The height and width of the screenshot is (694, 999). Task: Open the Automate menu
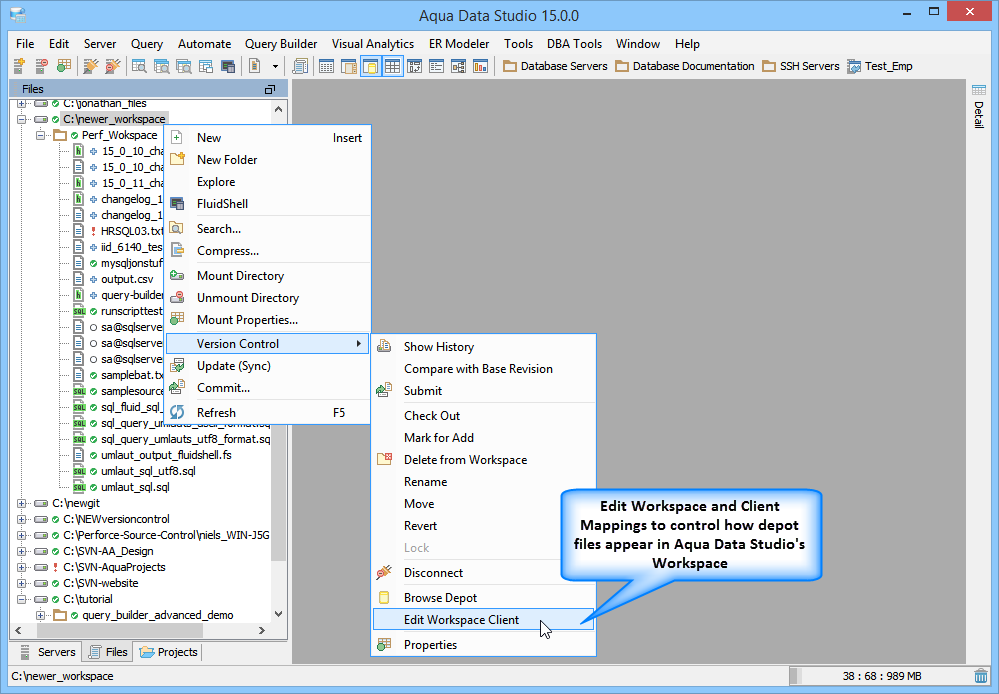pyautogui.click(x=205, y=44)
